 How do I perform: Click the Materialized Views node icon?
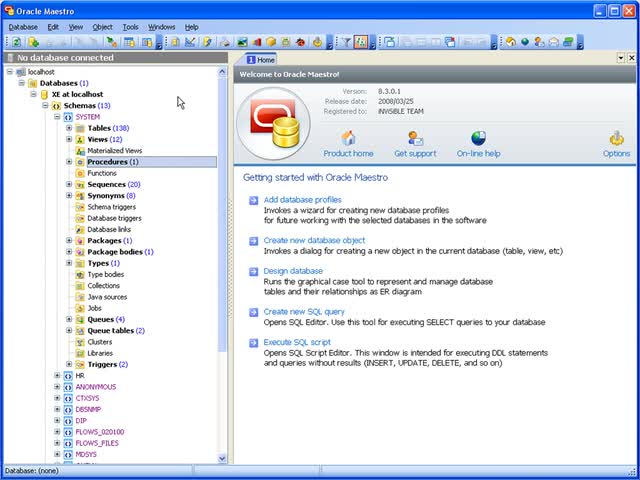[80, 150]
